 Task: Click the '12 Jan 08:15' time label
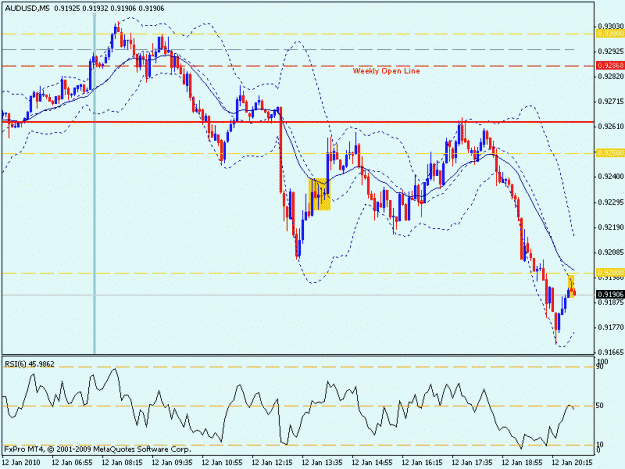[x=122, y=462]
